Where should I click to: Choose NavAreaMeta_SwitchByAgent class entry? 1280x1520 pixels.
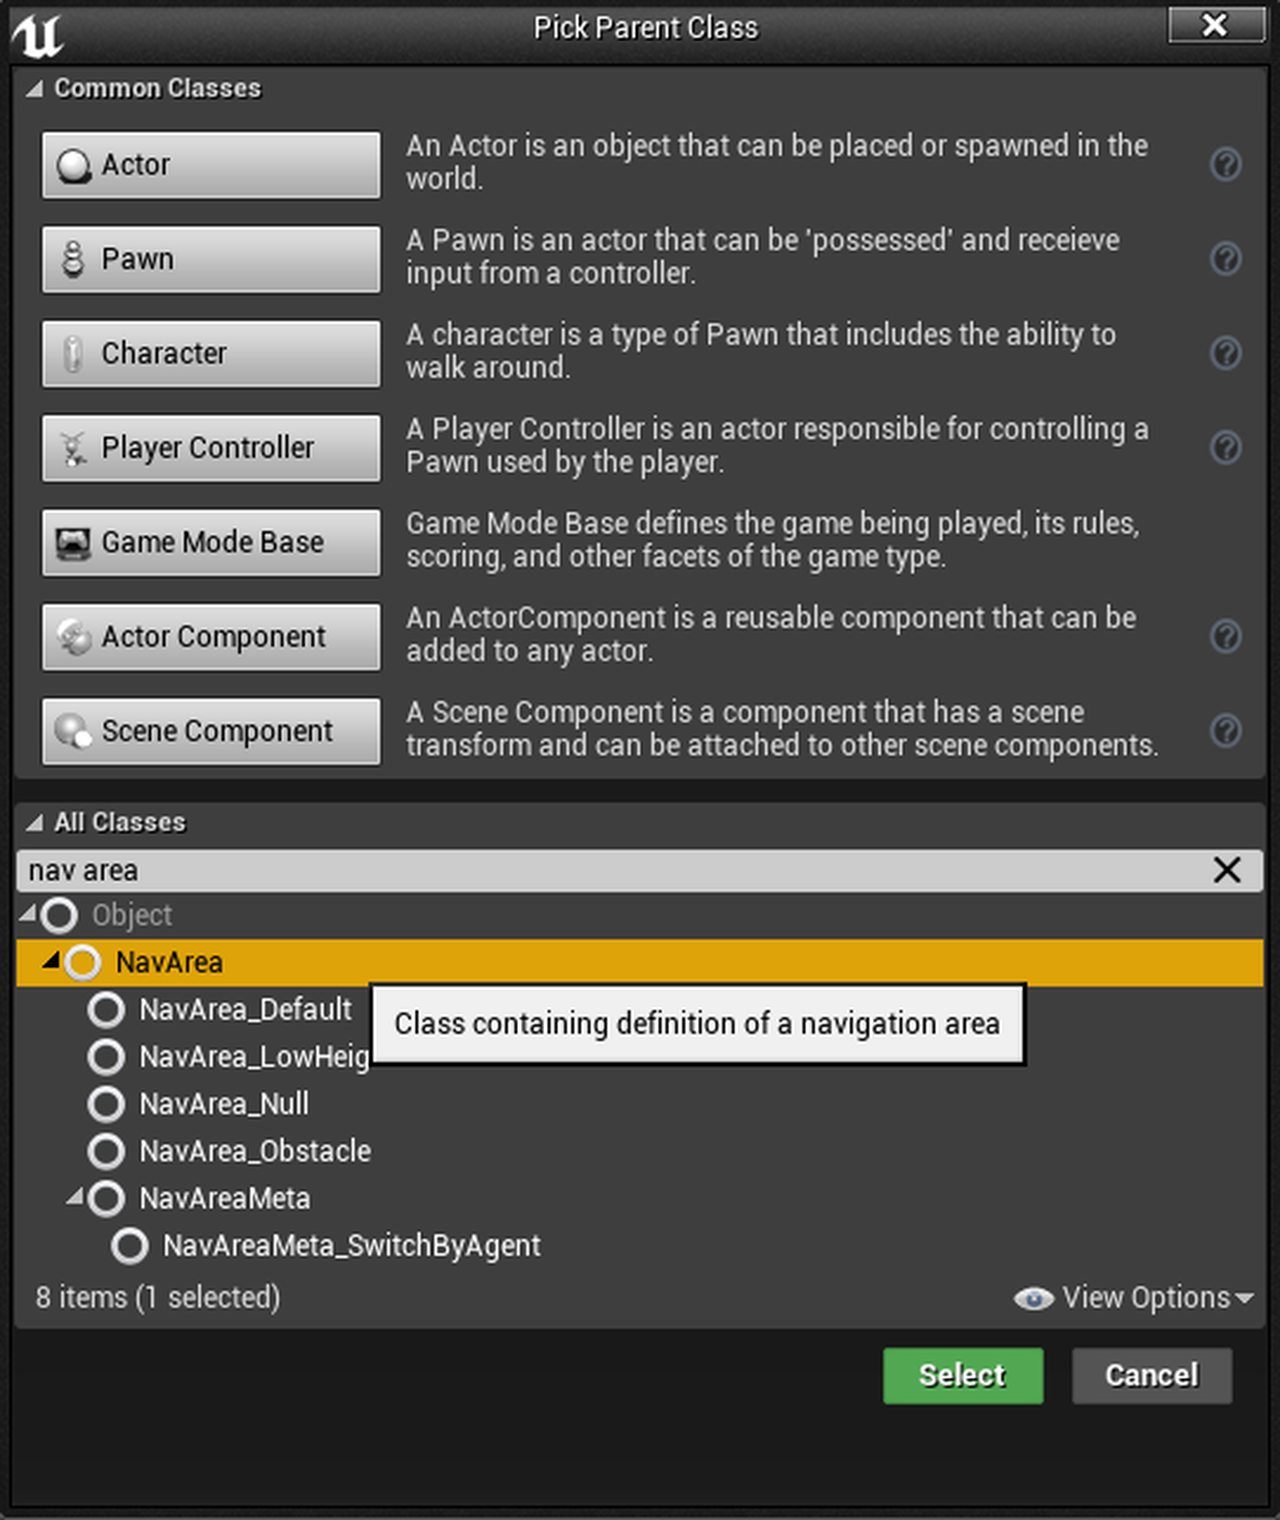pos(351,1246)
